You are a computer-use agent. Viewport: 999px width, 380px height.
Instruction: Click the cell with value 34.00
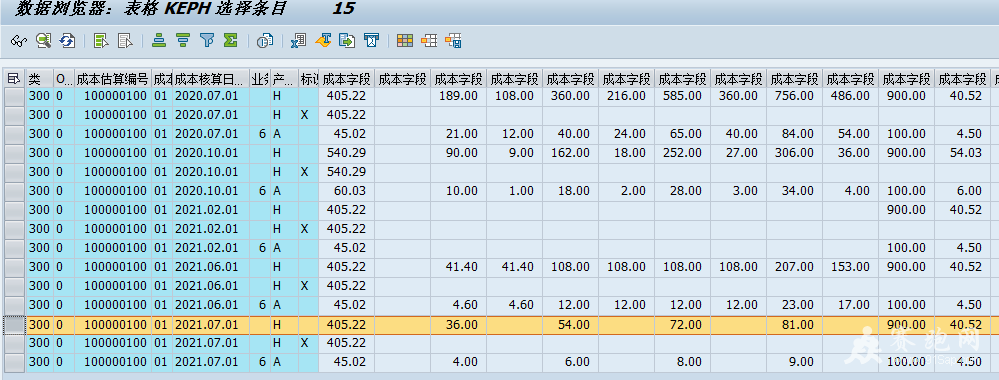click(794, 191)
